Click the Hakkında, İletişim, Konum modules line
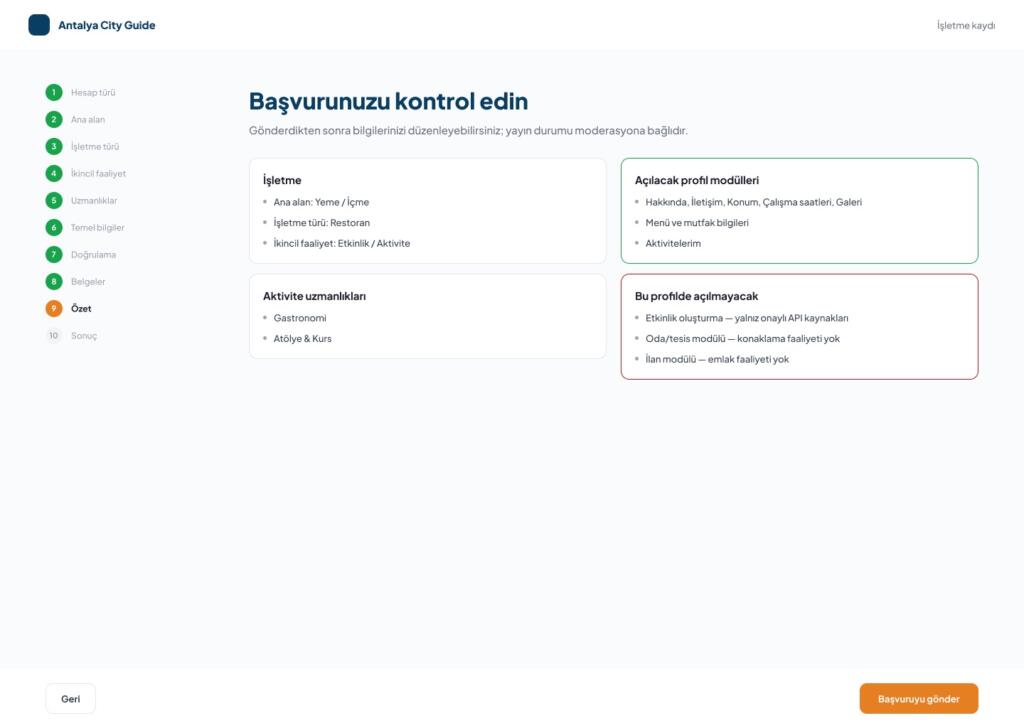 [x=754, y=202]
